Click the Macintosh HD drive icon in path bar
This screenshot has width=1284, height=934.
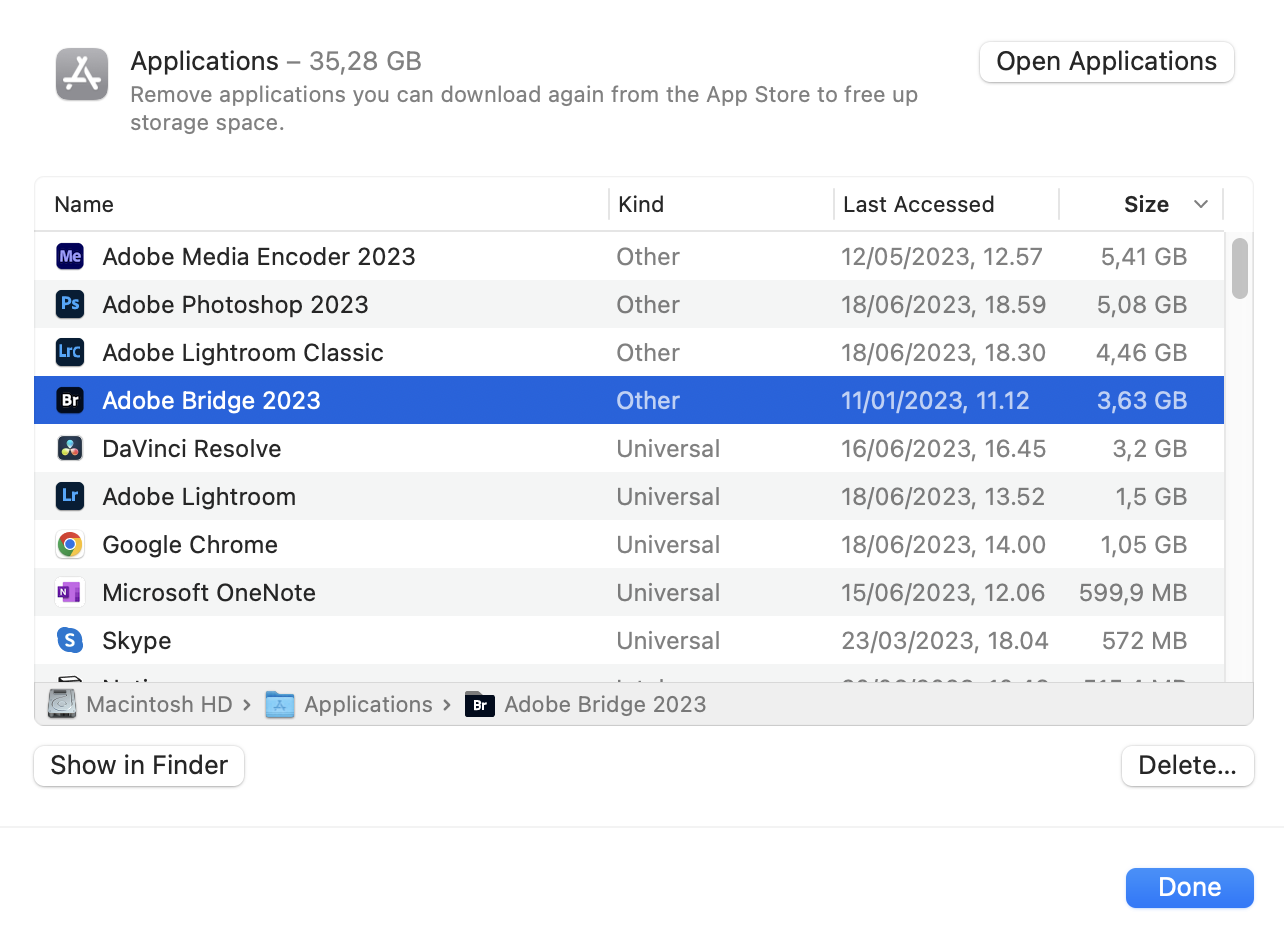pos(62,704)
